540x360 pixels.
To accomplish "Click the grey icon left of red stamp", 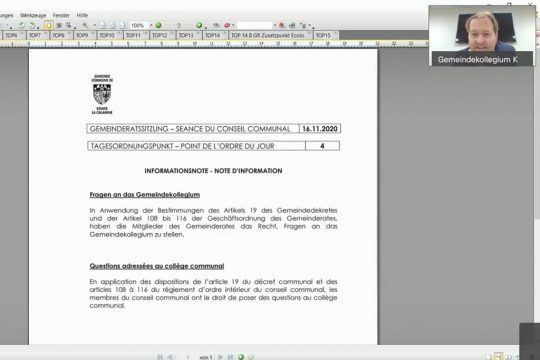I will [x=216, y=25].
